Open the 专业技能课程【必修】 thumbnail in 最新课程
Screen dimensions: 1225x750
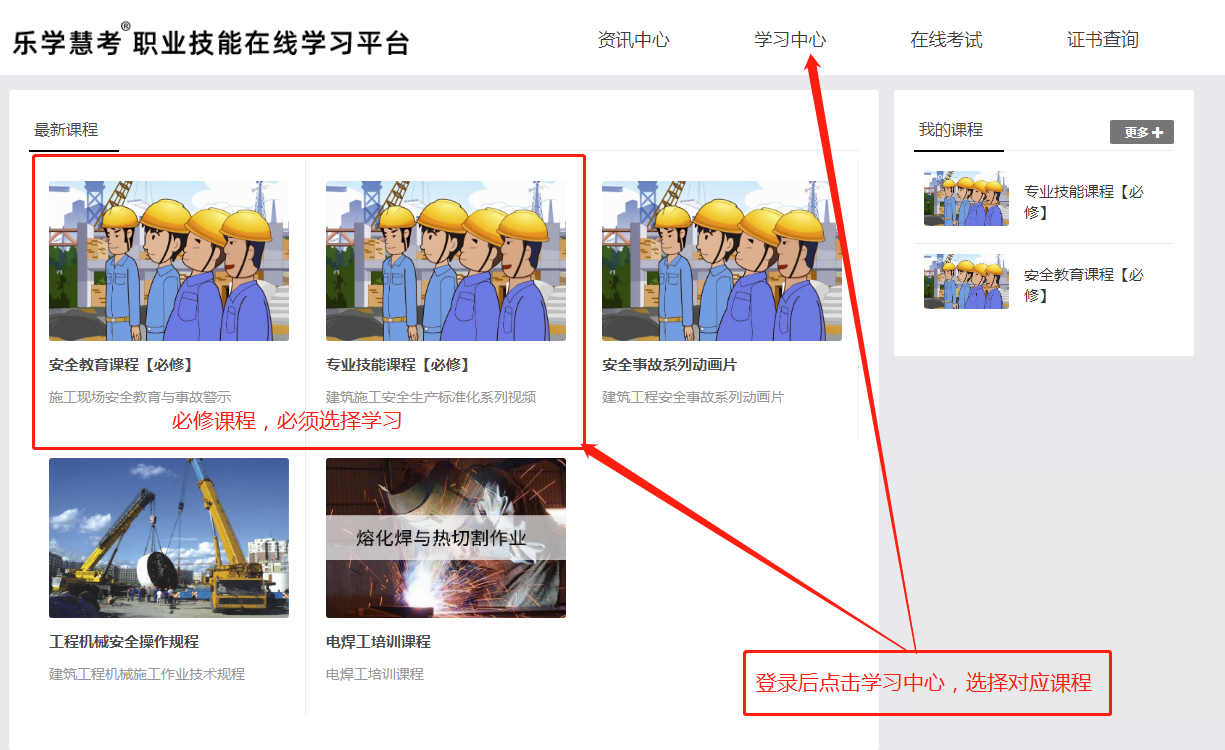pos(446,261)
